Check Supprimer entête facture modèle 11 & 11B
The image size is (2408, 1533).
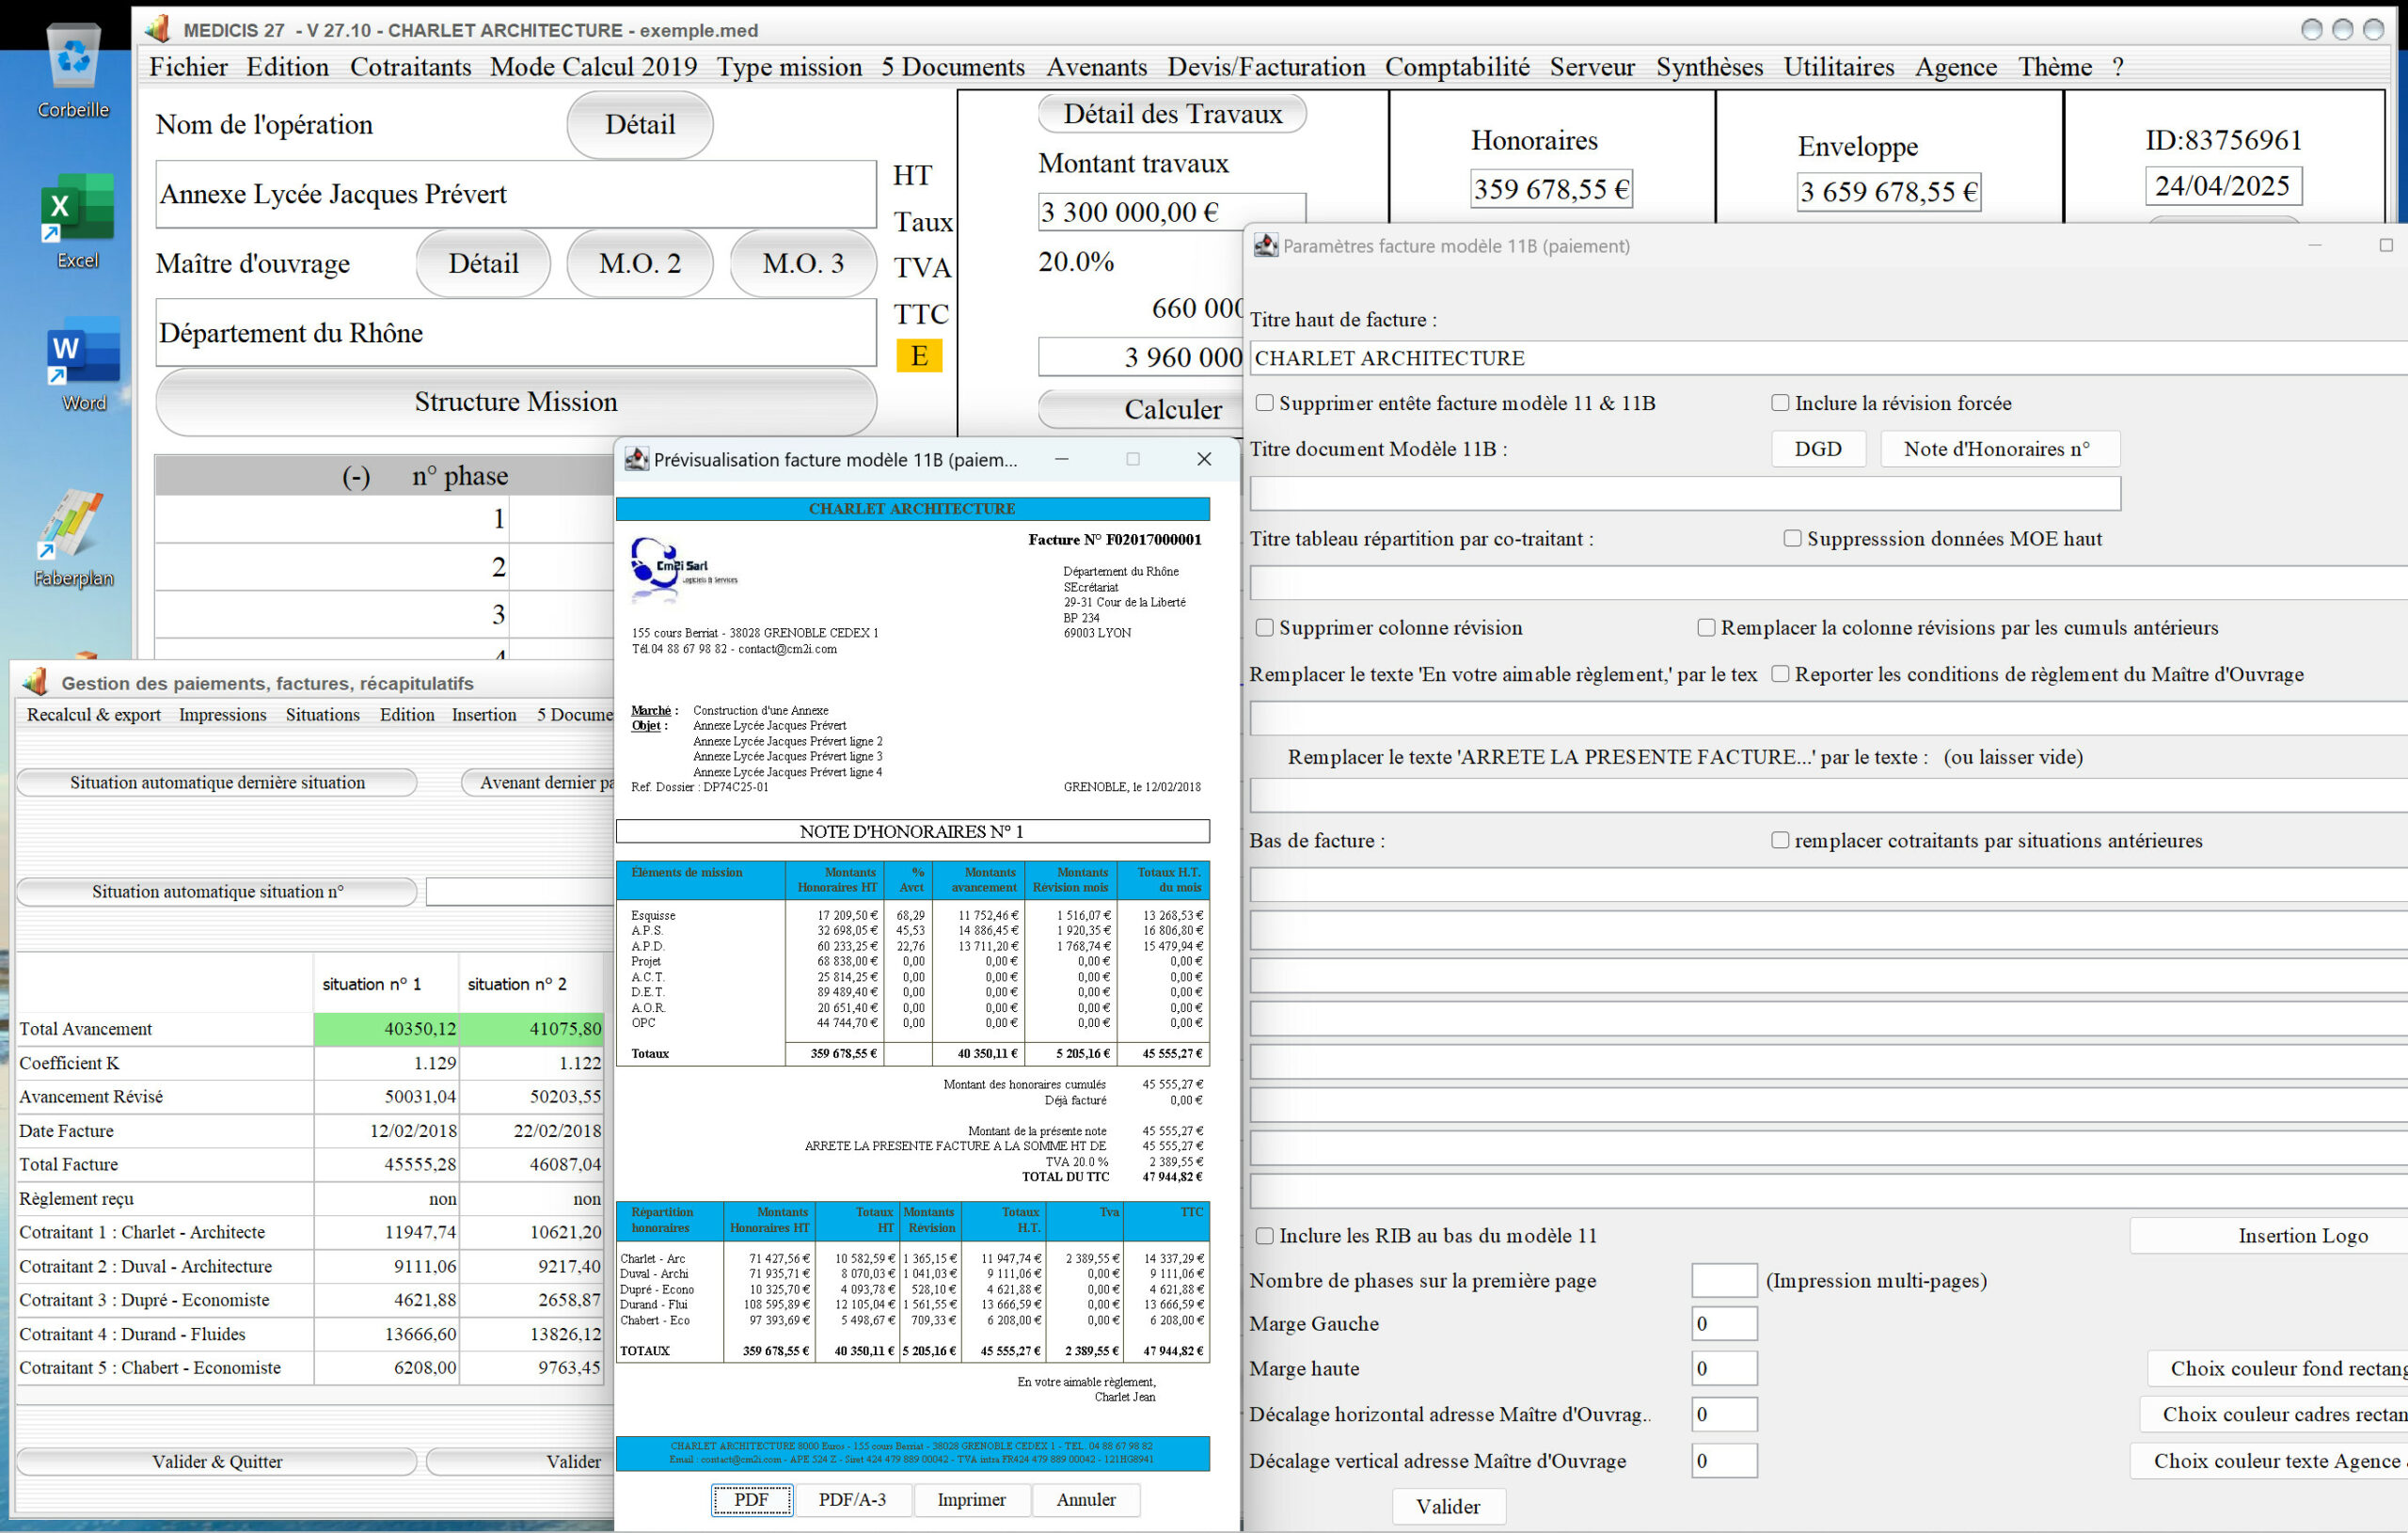[1265, 403]
